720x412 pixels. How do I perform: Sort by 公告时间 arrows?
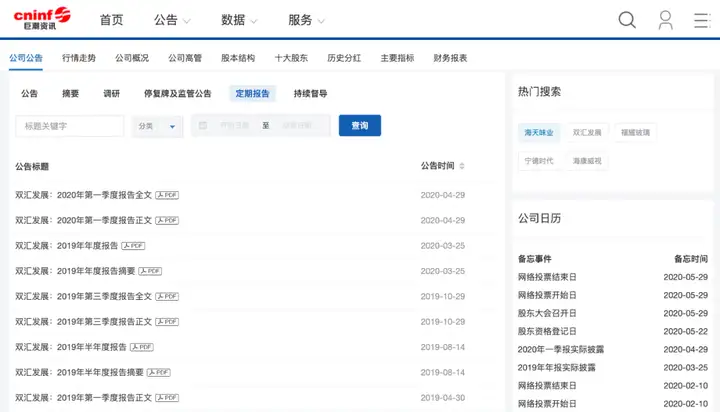tap(462, 166)
